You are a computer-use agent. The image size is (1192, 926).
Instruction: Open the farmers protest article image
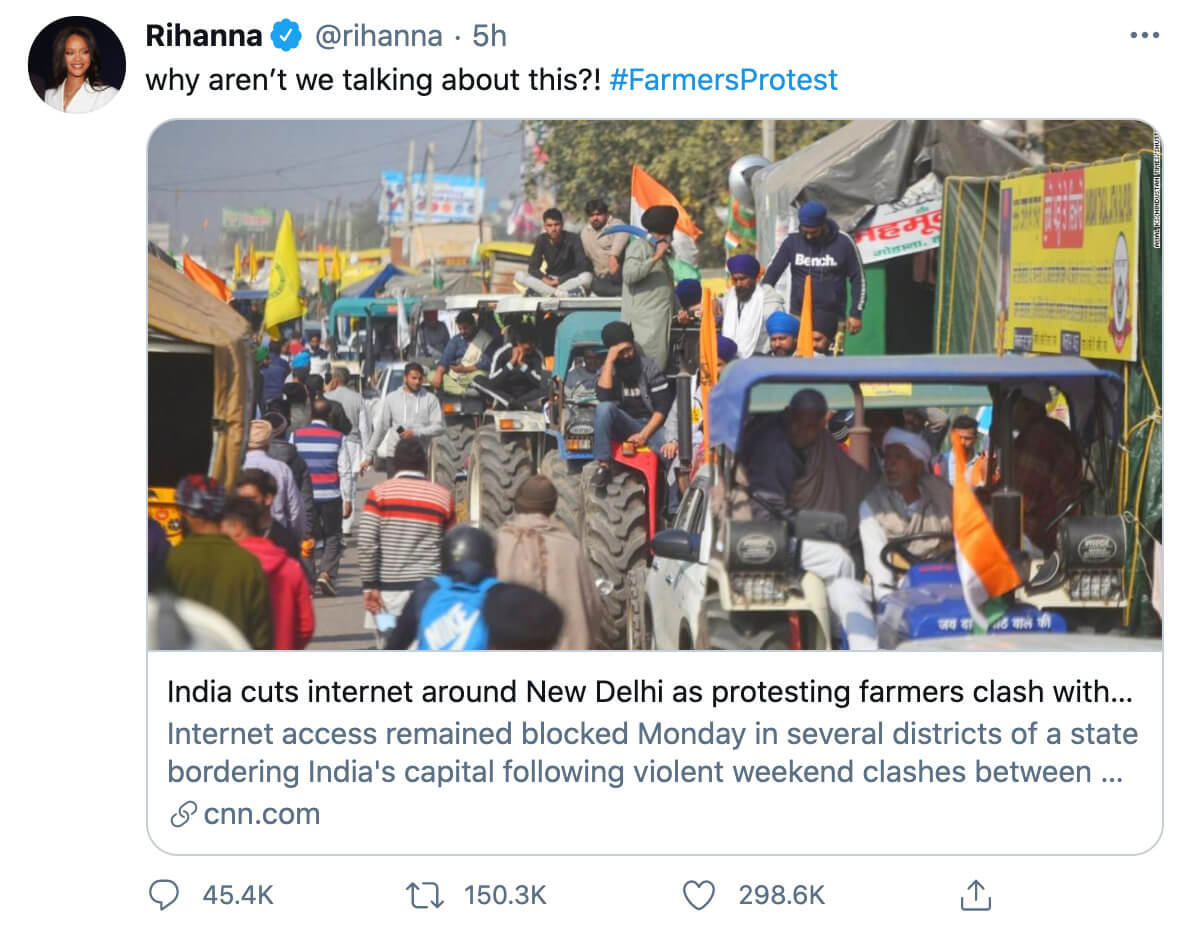pyautogui.click(x=654, y=385)
